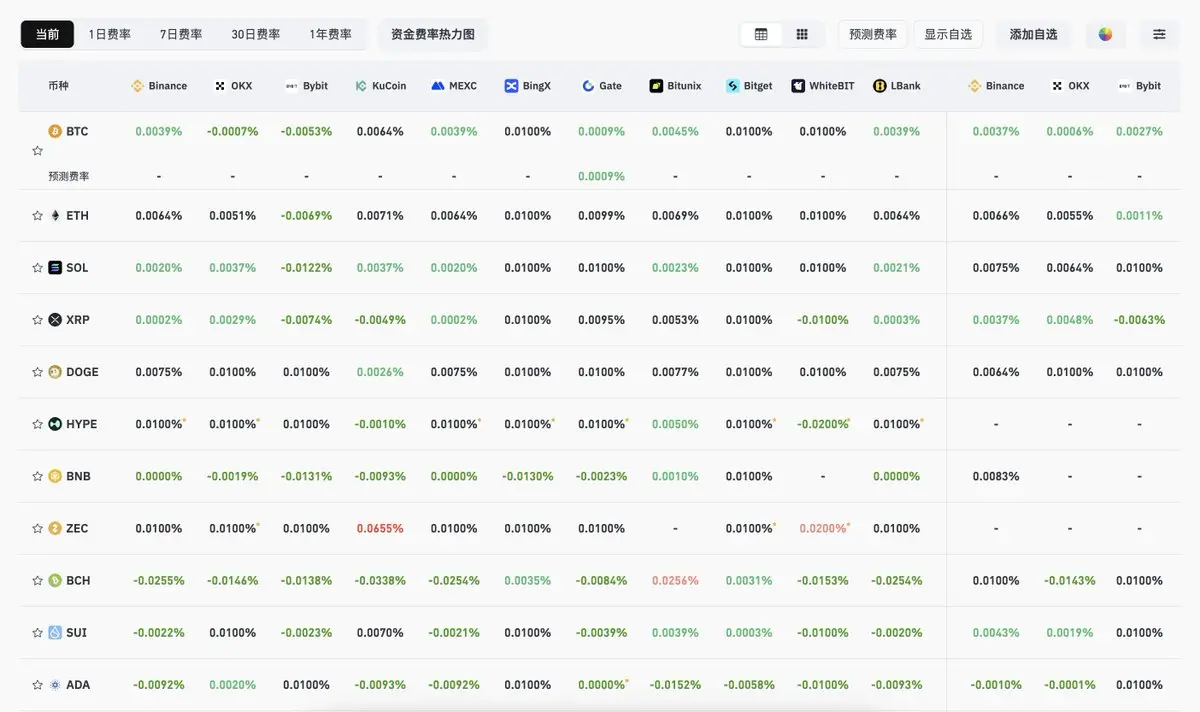Select the 1年费率 tab
This screenshot has height=712, width=1200.
tap(331, 34)
